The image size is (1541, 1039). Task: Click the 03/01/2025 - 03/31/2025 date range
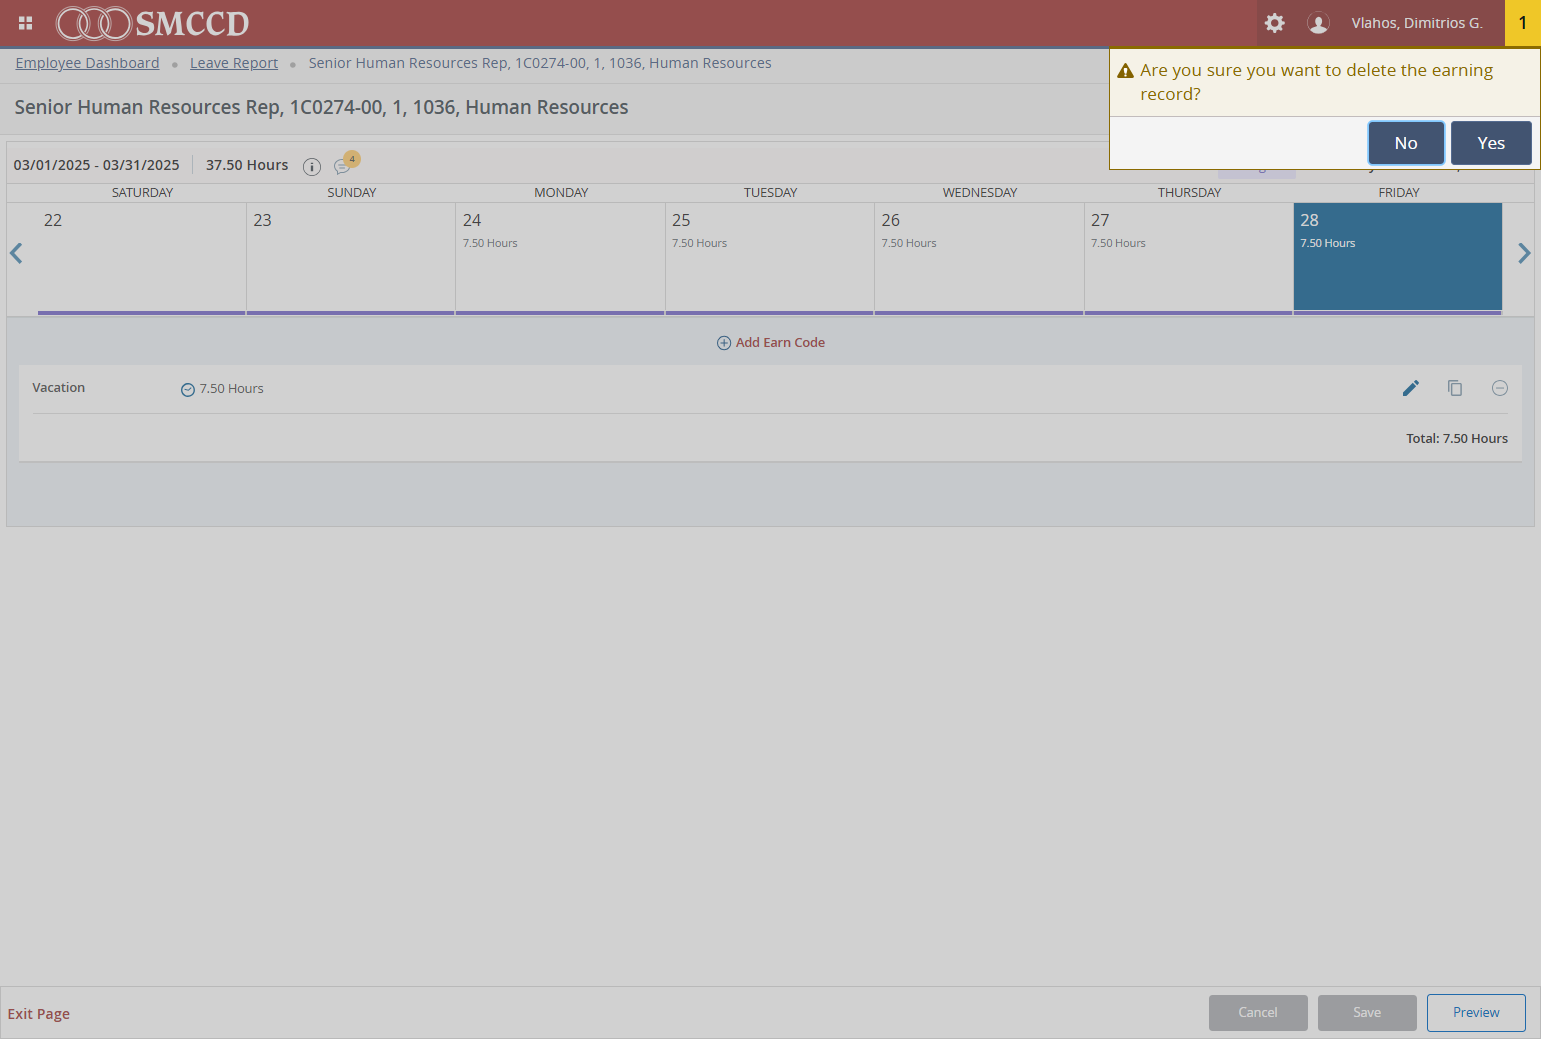click(97, 165)
